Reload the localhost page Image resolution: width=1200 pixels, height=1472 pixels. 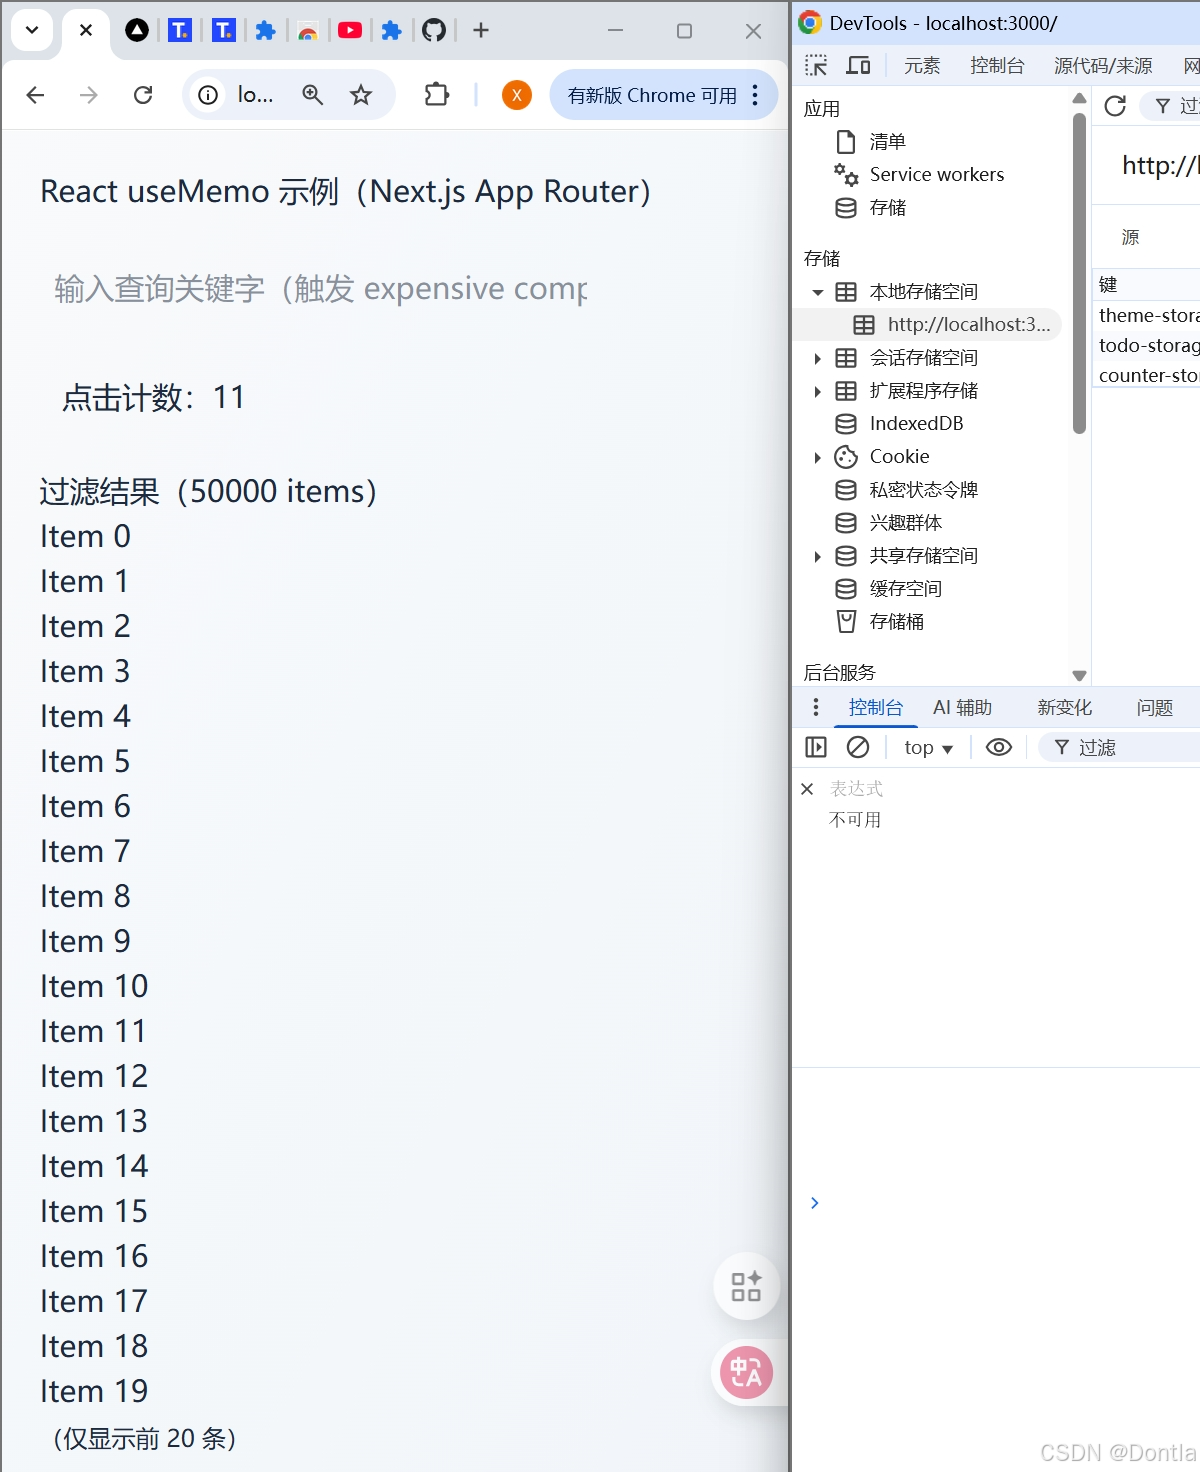pyautogui.click(x=143, y=95)
